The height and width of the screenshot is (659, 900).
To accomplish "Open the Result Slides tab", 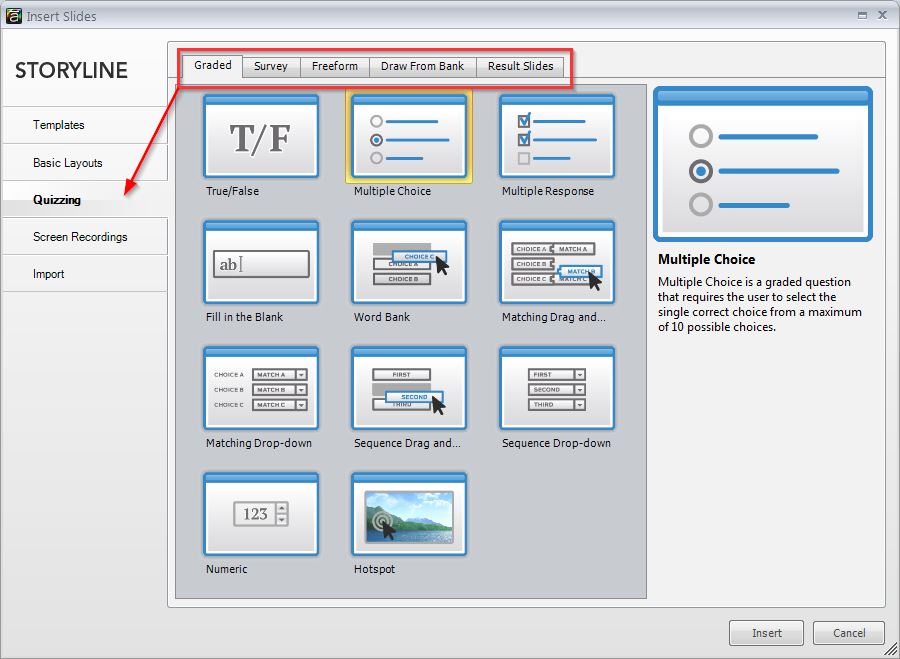I will click(520, 66).
